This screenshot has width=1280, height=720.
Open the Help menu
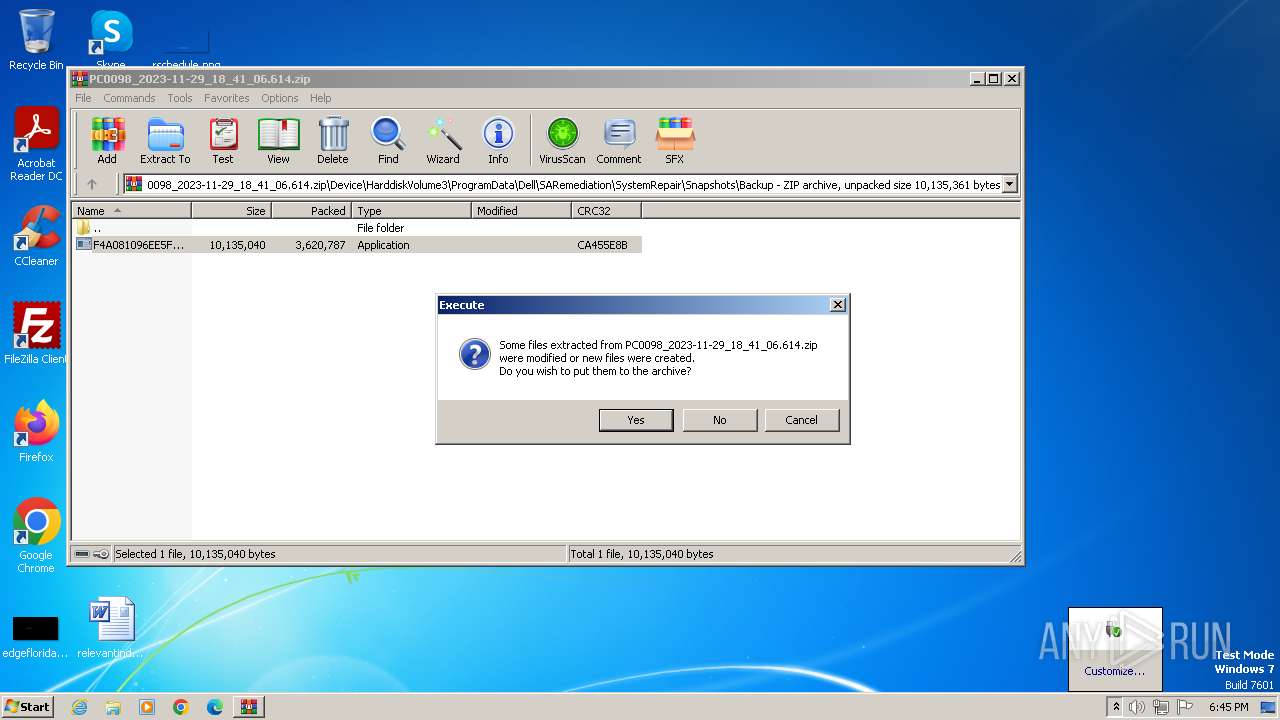click(320, 98)
